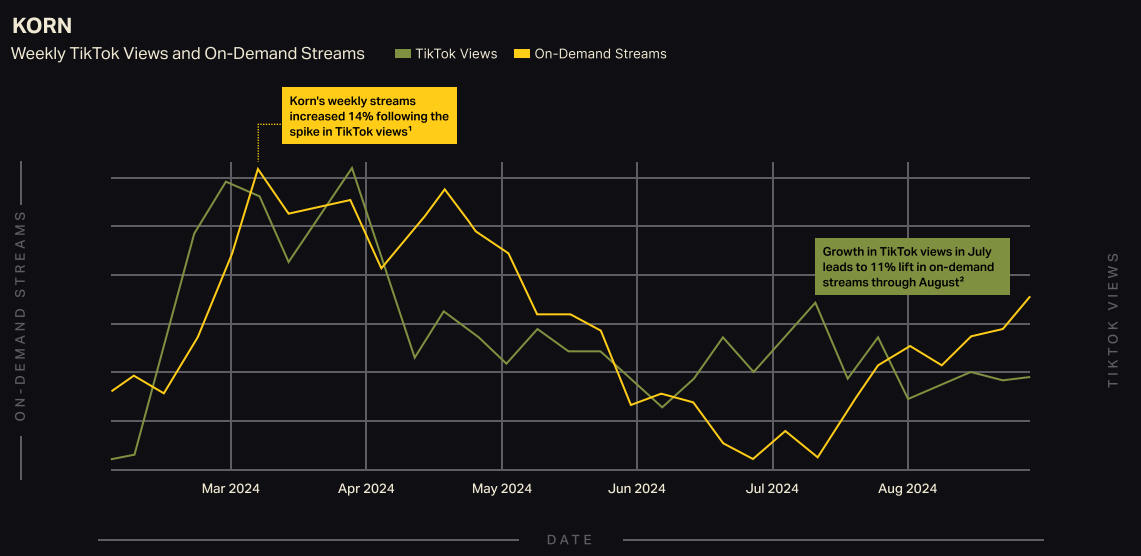Viewport: 1141px width, 556px height.
Task: Click the Mar 2024 axis label
Action: pos(230,489)
